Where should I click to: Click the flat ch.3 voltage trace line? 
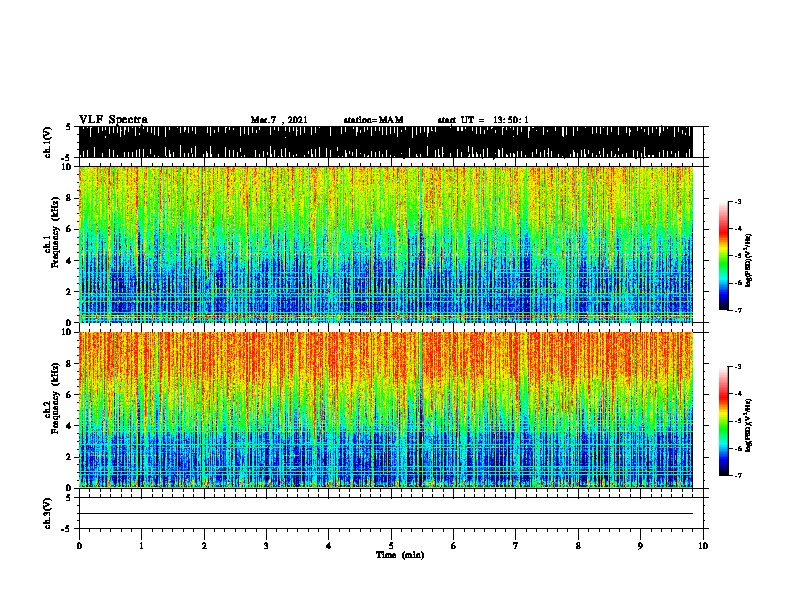(x=386, y=514)
